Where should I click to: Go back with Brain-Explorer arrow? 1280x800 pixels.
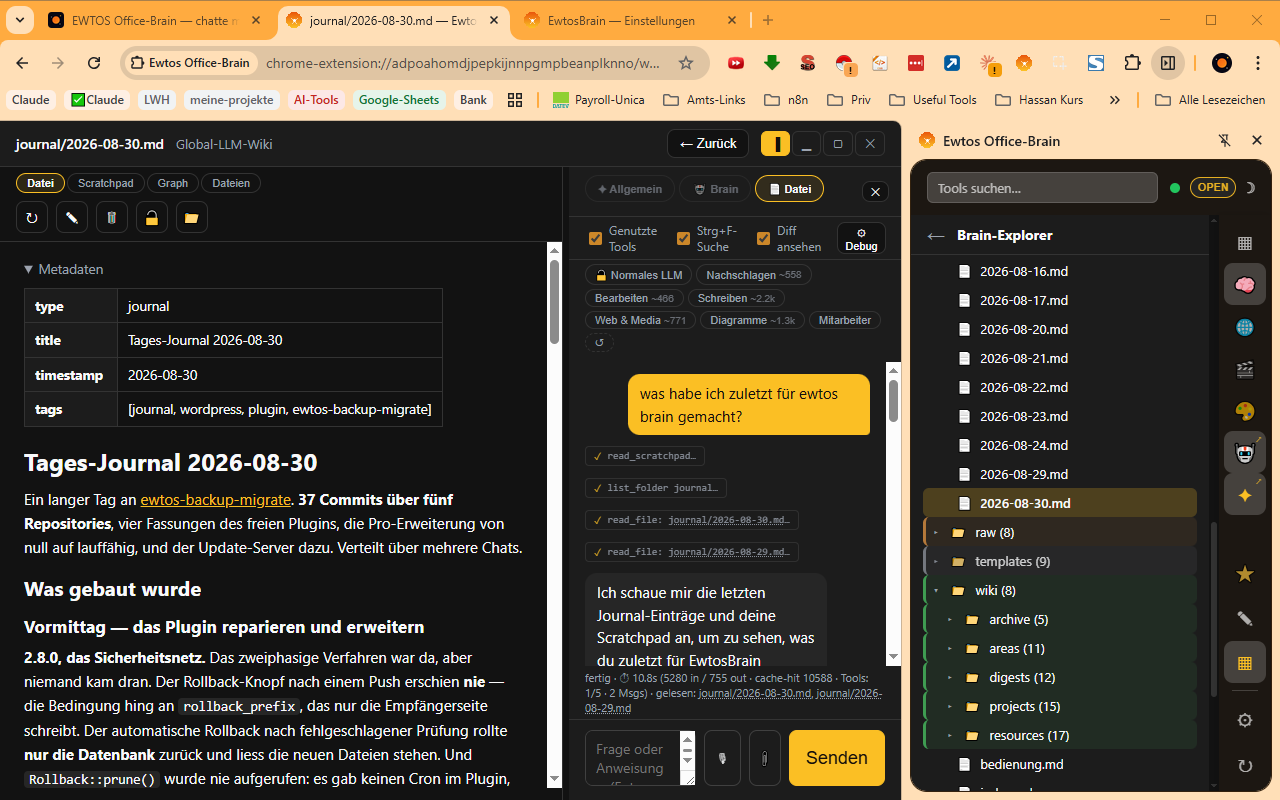click(x=936, y=236)
